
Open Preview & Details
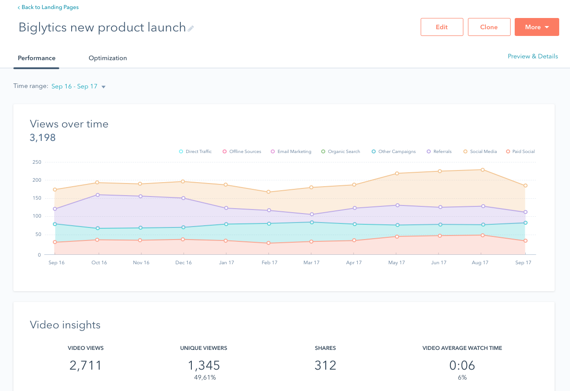coord(533,56)
